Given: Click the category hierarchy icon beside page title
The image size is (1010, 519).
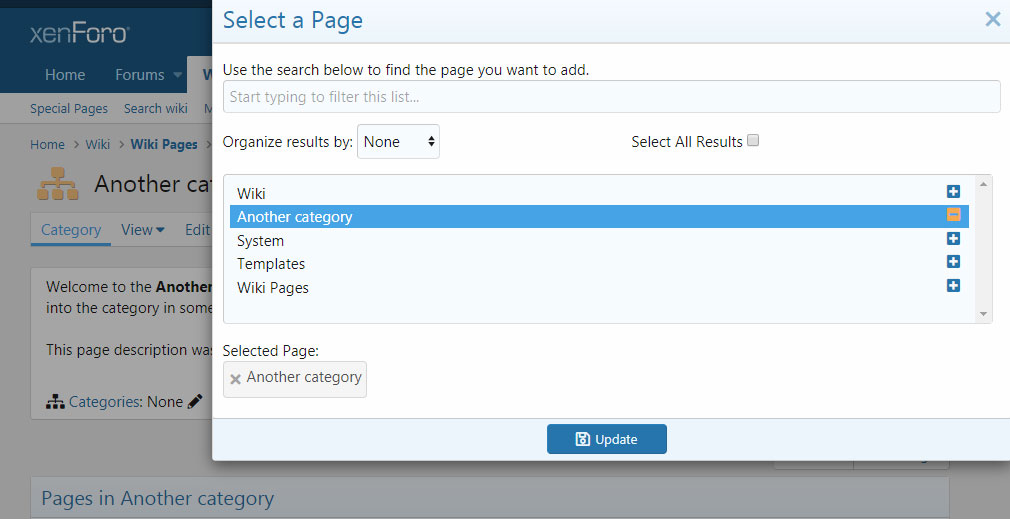Looking at the screenshot, I should pyautogui.click(x=57, y=183).
